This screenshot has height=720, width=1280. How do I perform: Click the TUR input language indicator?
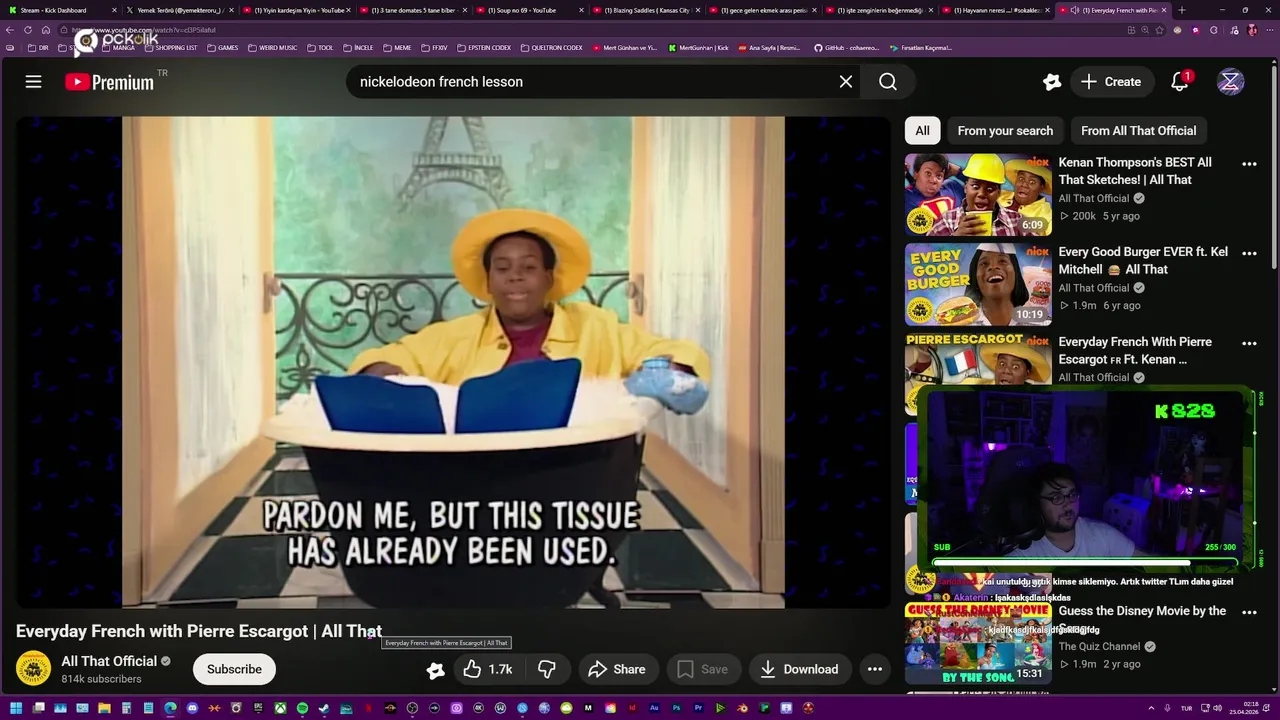(1186, 709)
